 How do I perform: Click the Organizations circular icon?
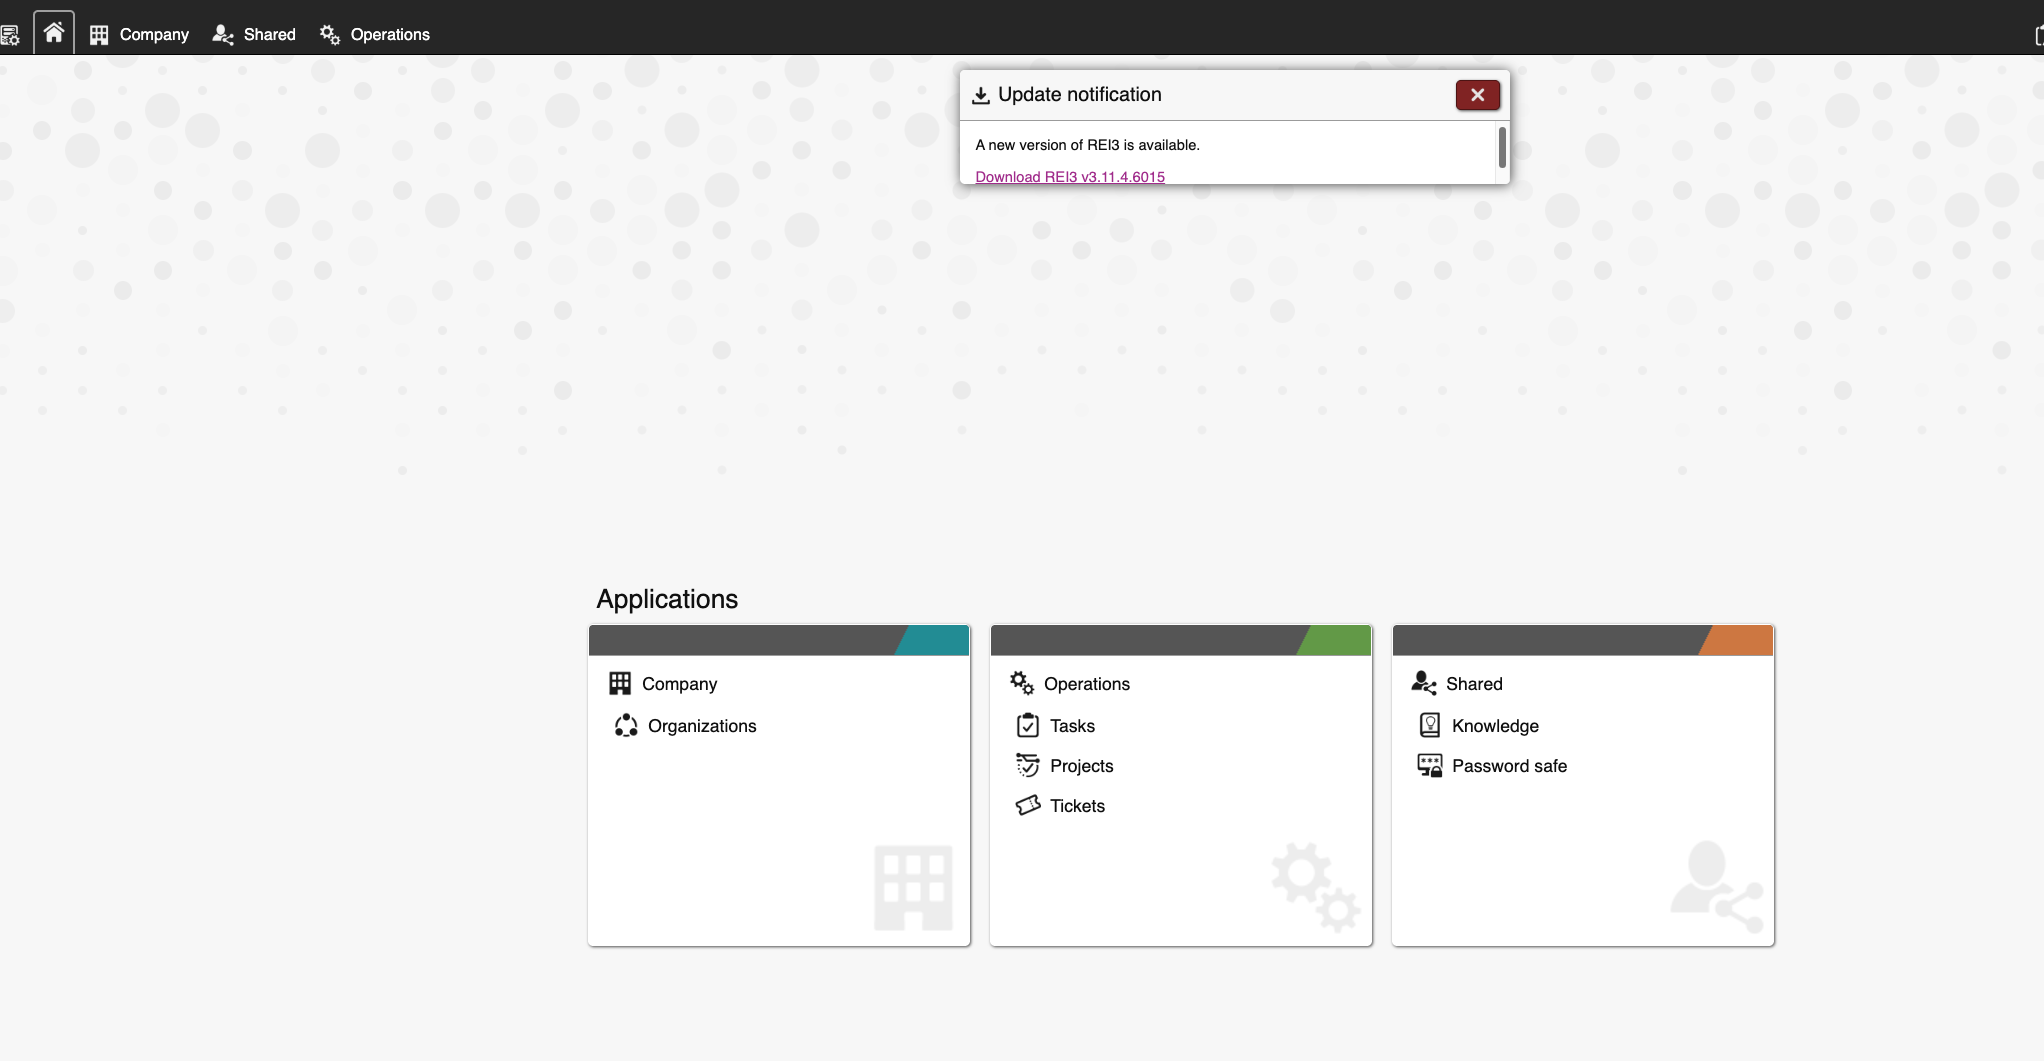tap(626, 726)
